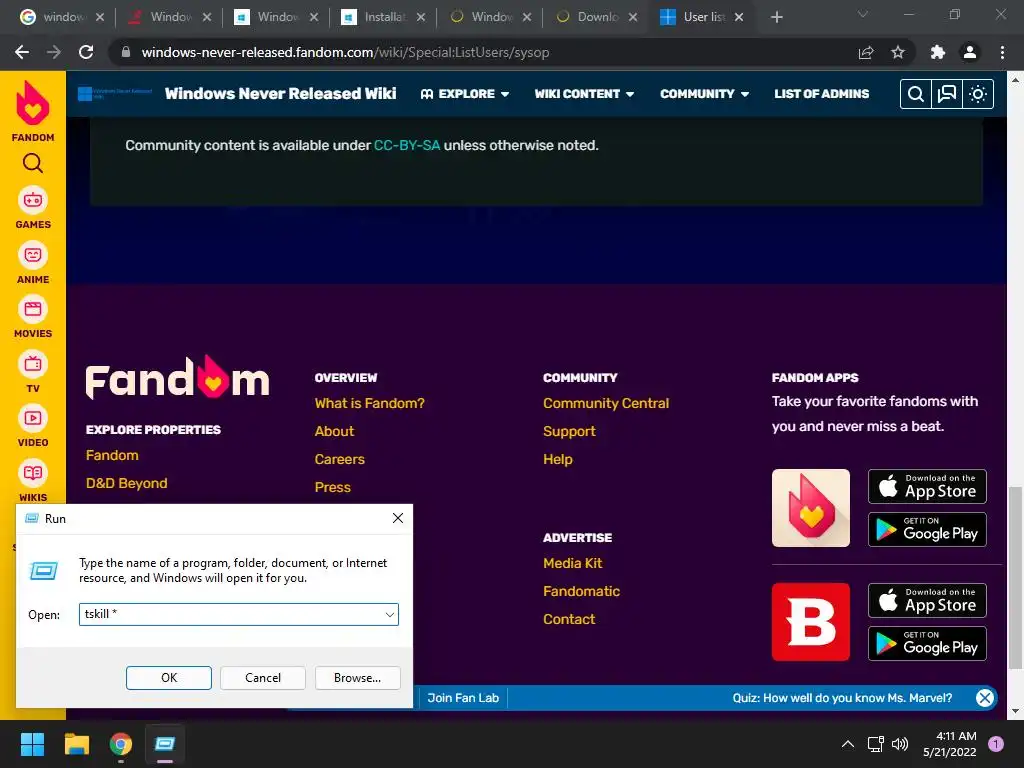Open the Community Central link
This screenshot has width=1024, height=768.
606,404
